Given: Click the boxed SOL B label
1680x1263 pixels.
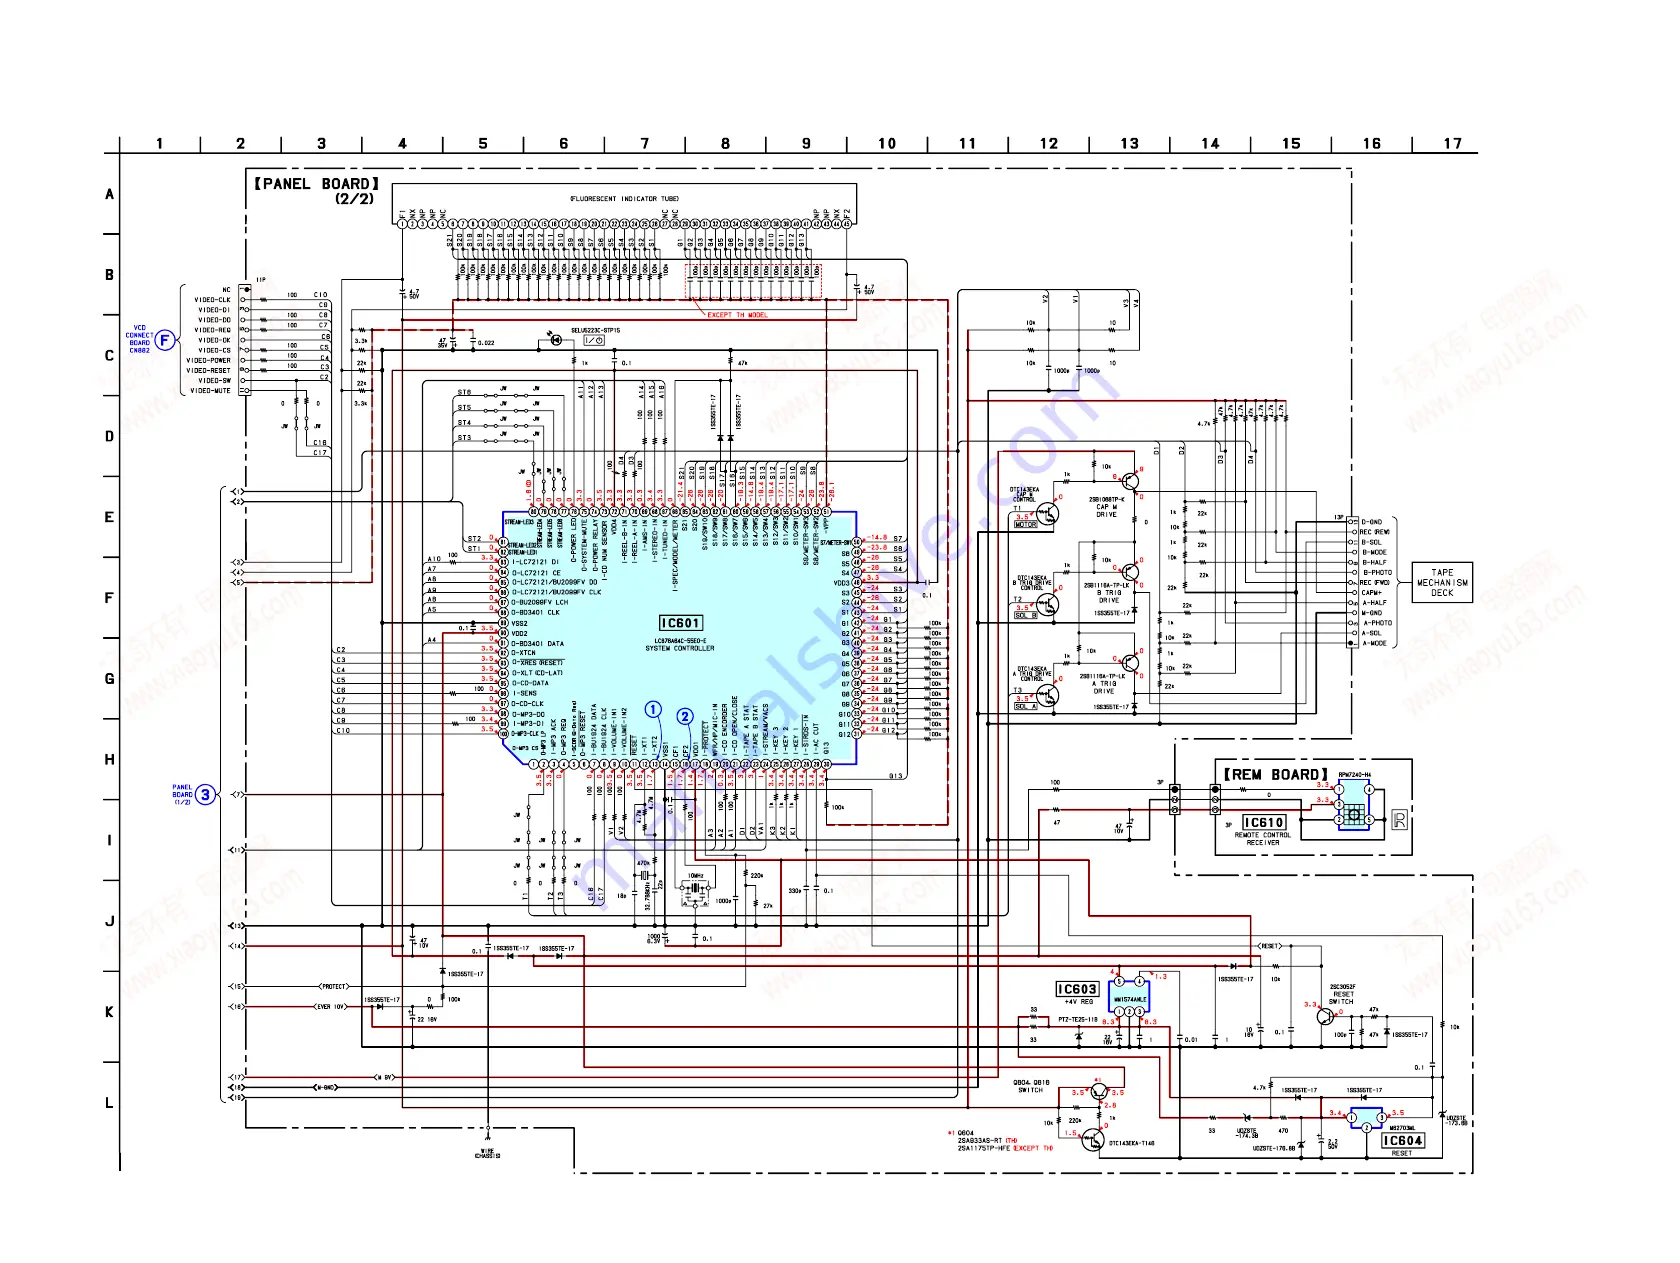Looking at the screenshot, I should [x=1026, y=615].
